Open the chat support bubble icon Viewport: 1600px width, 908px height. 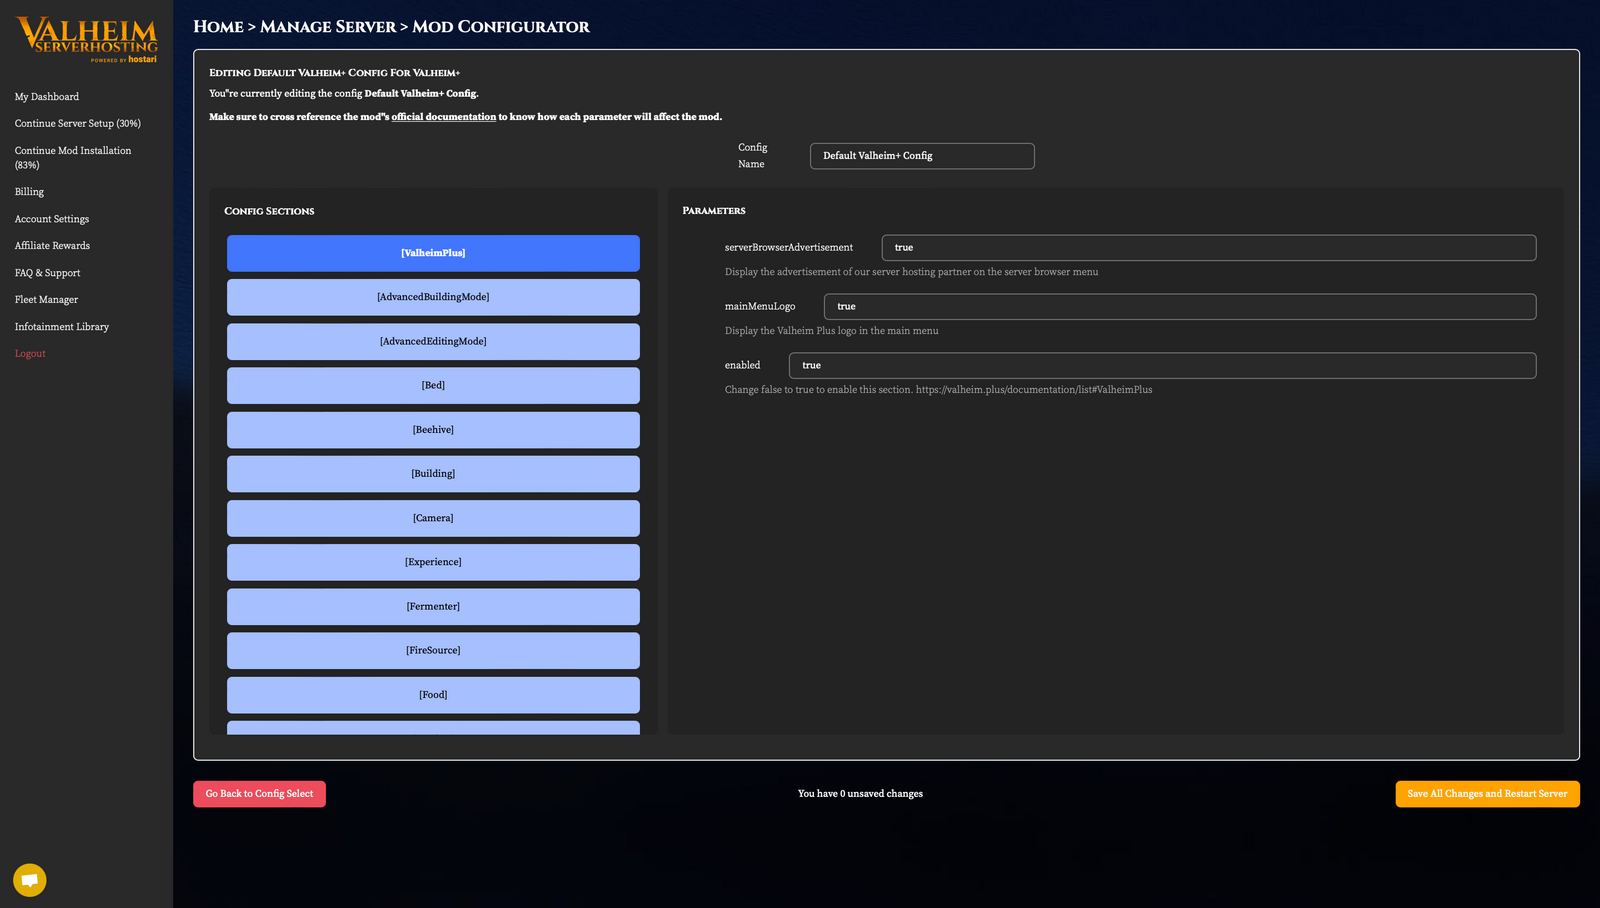[30, 880]
